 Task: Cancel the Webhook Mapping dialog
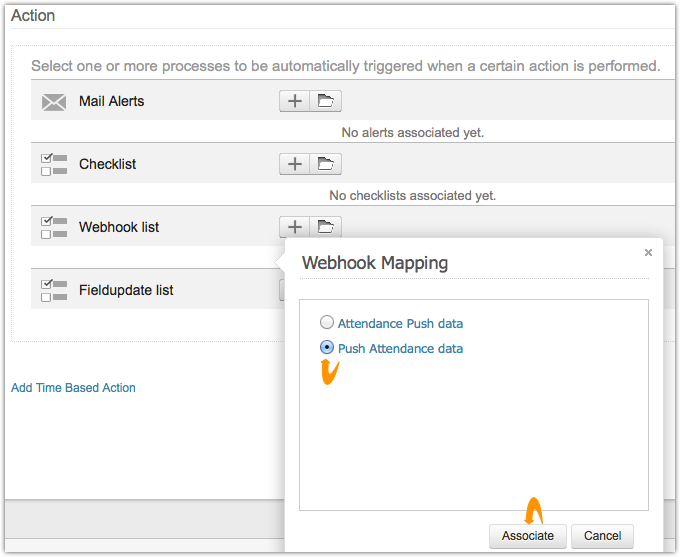[x=603, y=536]
